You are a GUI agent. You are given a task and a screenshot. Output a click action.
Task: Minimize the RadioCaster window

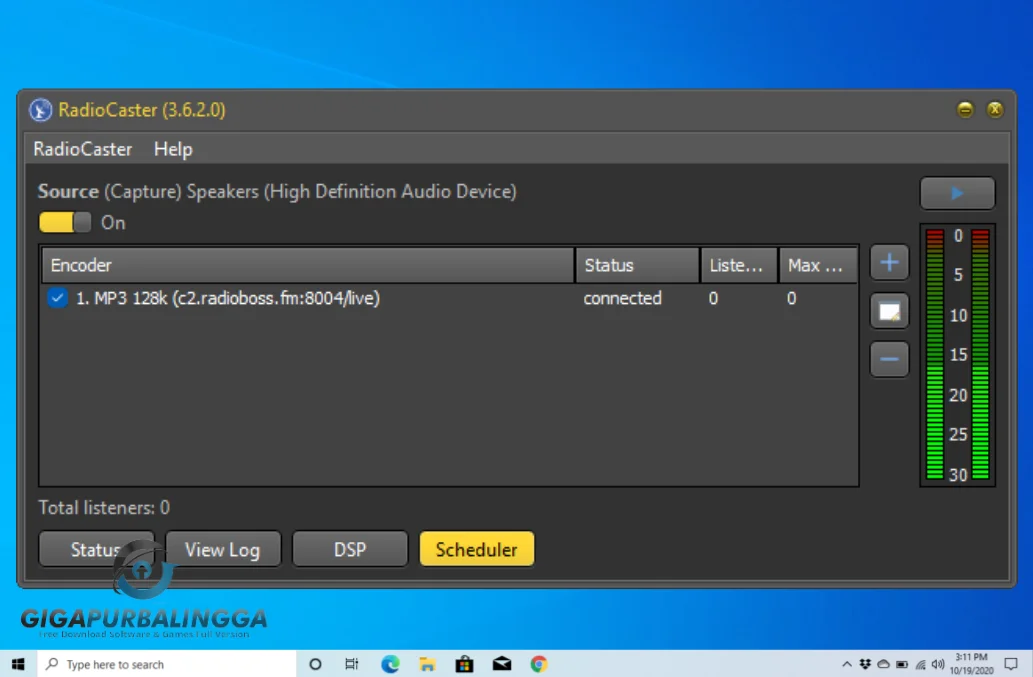point(965,109)
